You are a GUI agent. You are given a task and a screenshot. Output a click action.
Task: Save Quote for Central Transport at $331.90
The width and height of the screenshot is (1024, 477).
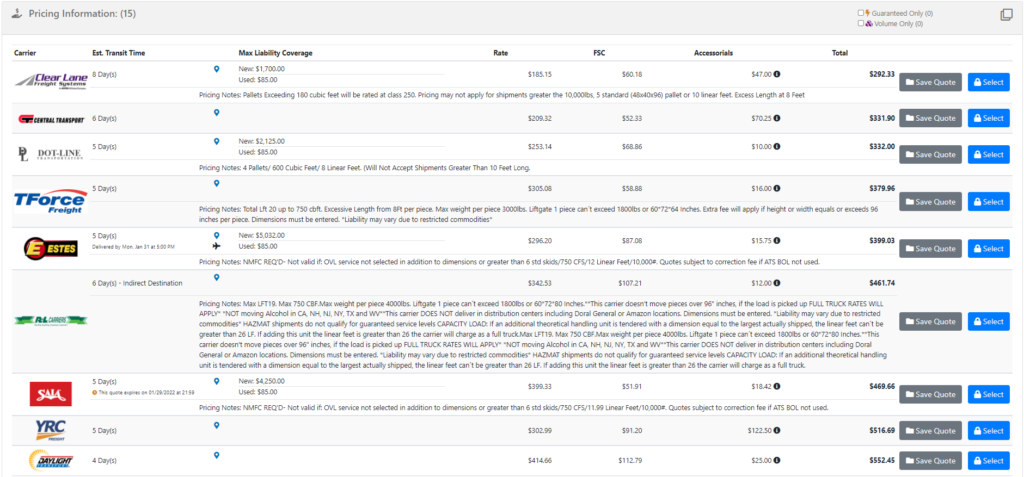[931, 118]
